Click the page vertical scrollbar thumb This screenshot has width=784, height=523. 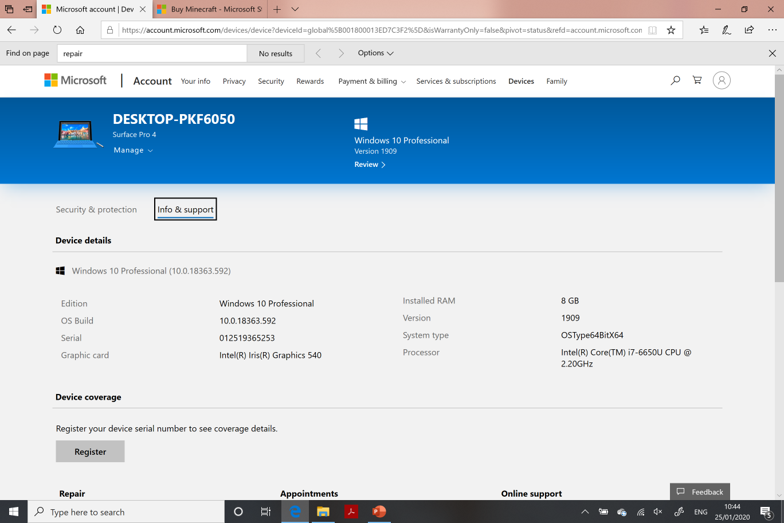click(779, 178)
